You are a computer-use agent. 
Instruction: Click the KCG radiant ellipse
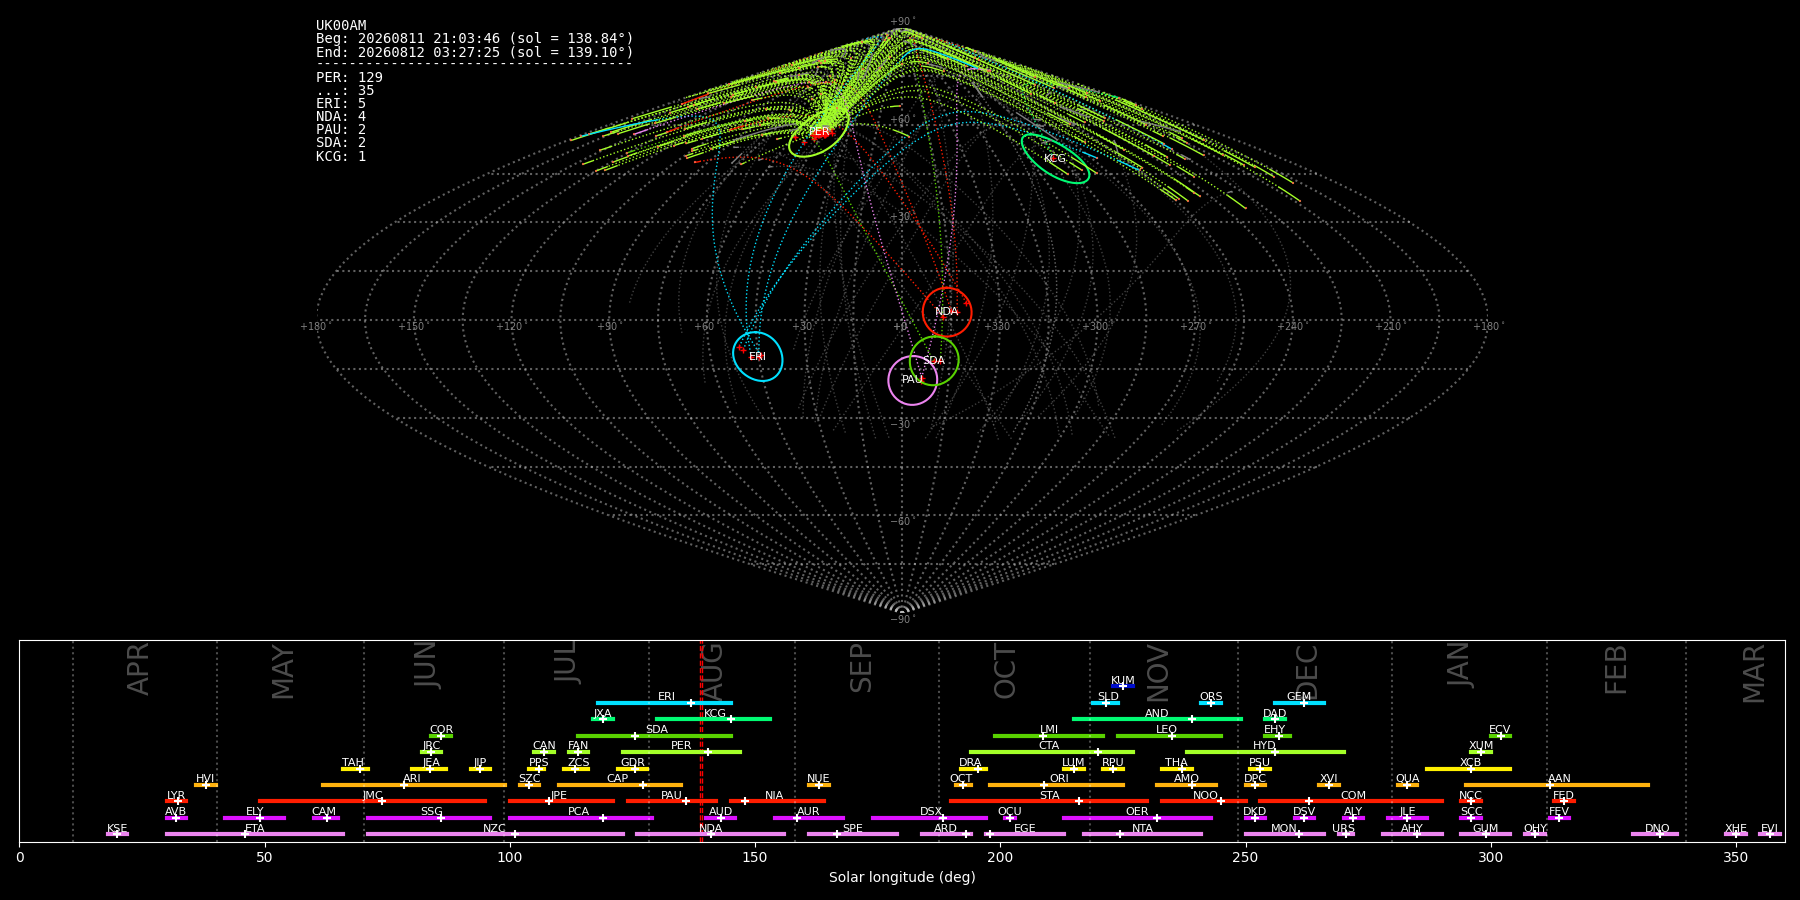[x=1055, y=158]
